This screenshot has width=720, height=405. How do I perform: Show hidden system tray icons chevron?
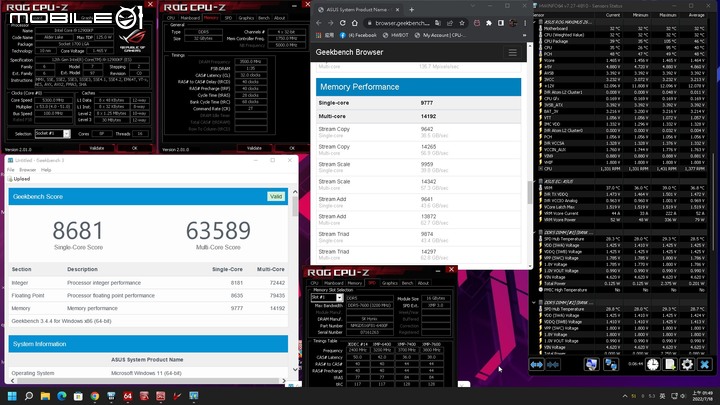click(x=624, y=396)
